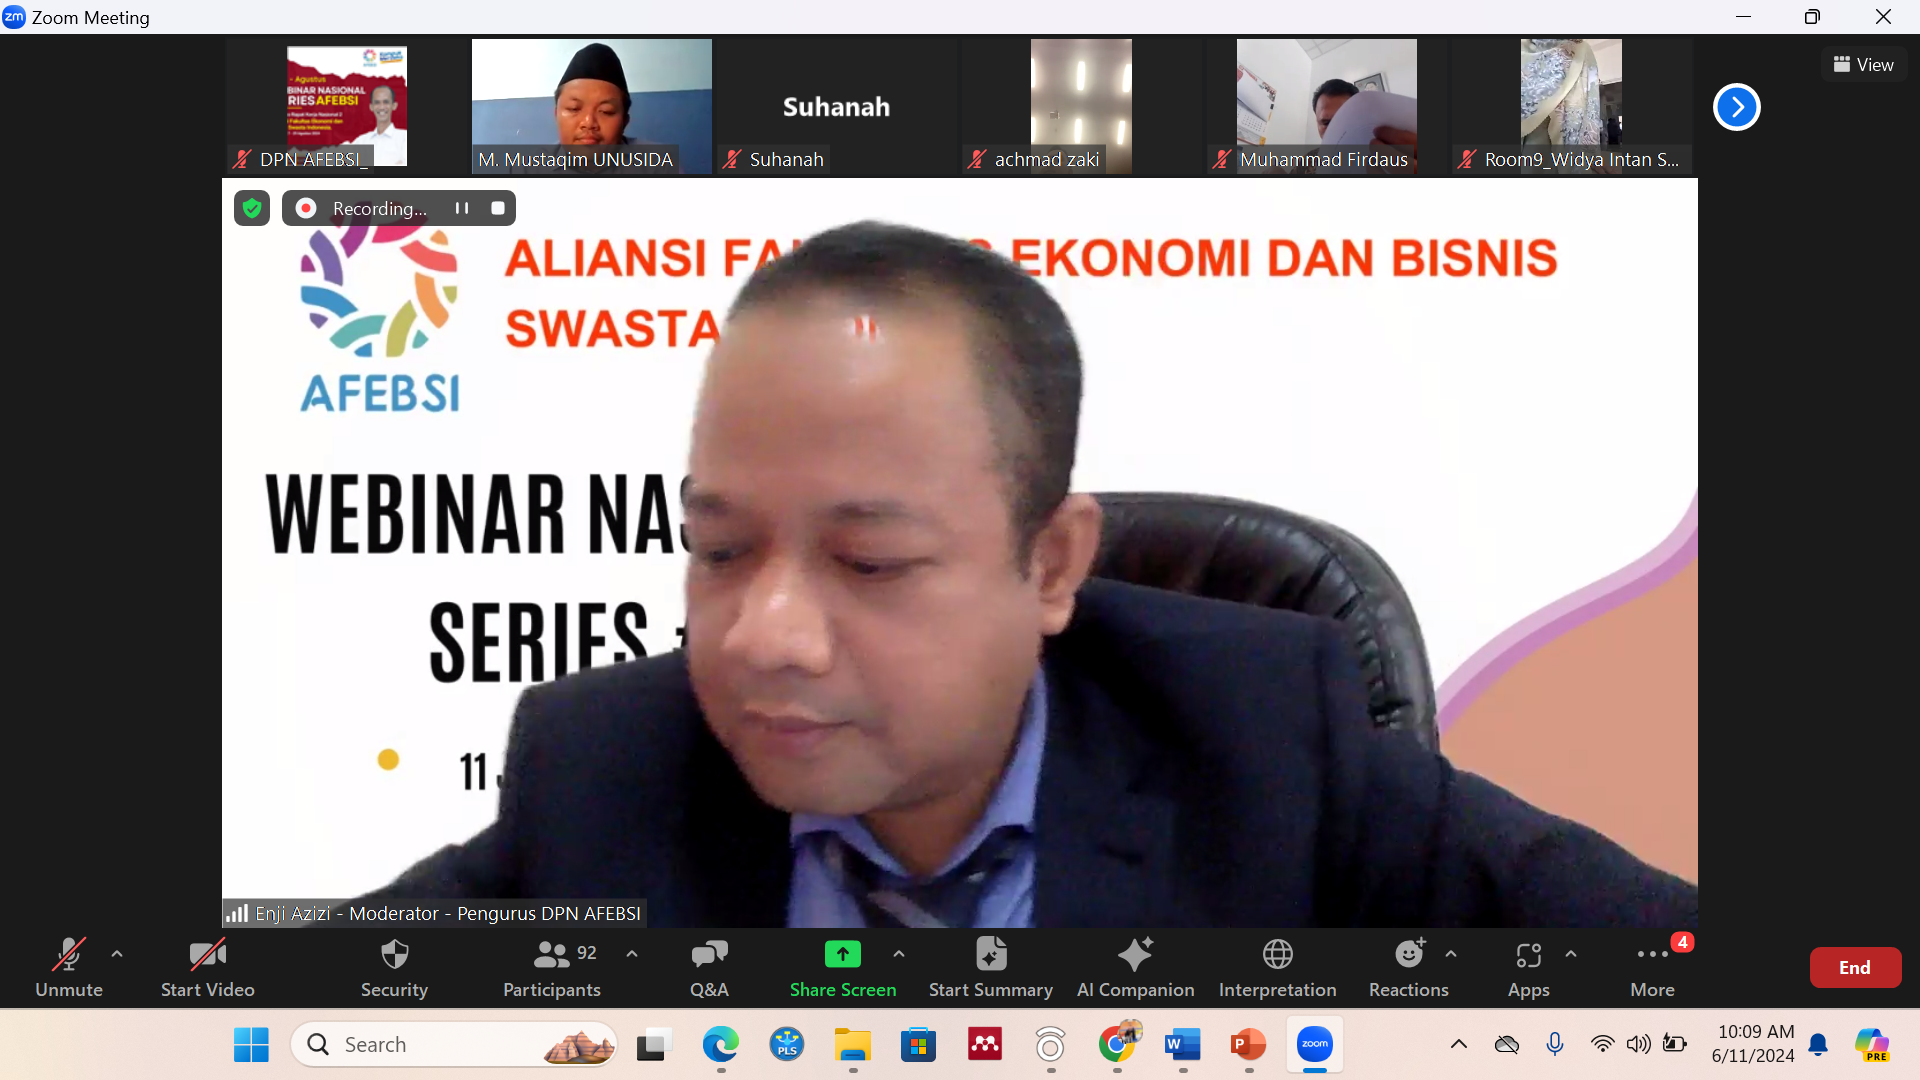Open File Explorer from the taskbar
The image size is (1920, 1080).
852,1045
